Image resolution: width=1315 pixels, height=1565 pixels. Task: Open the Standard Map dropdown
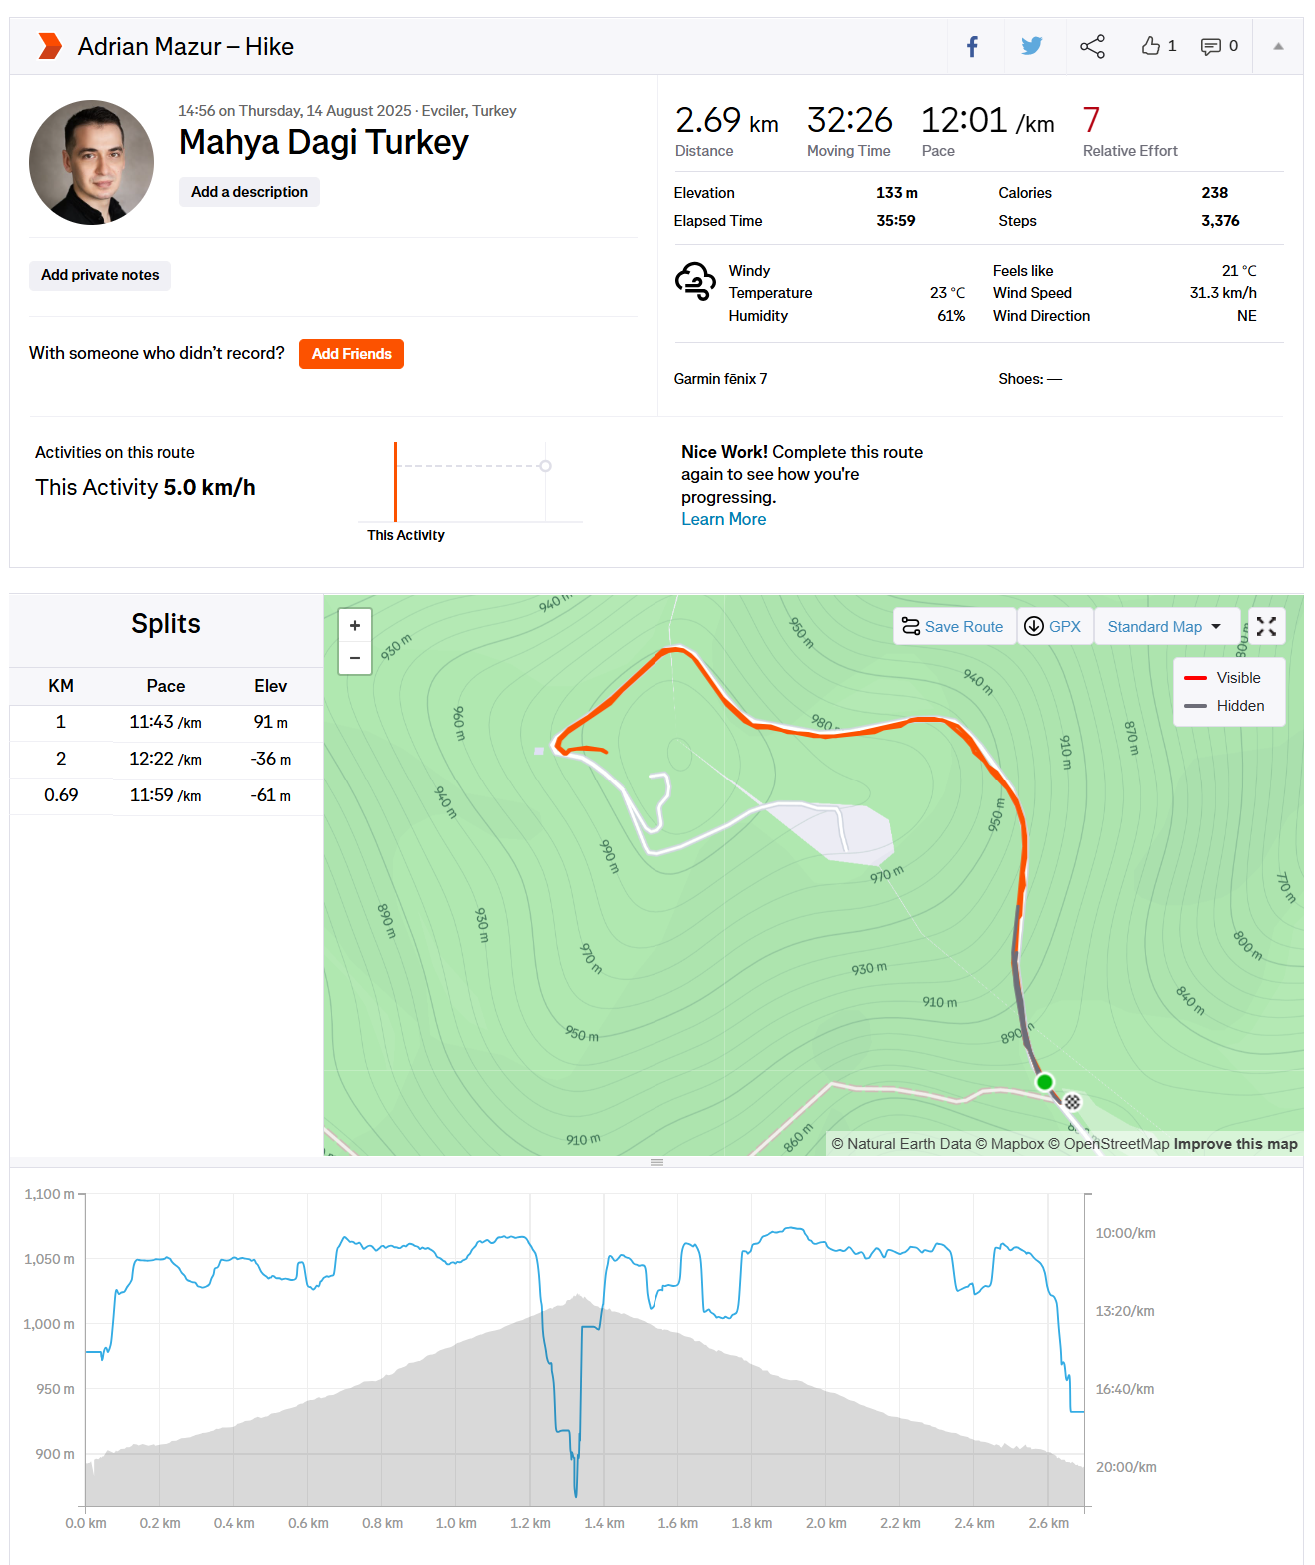tap(1165, 627)
